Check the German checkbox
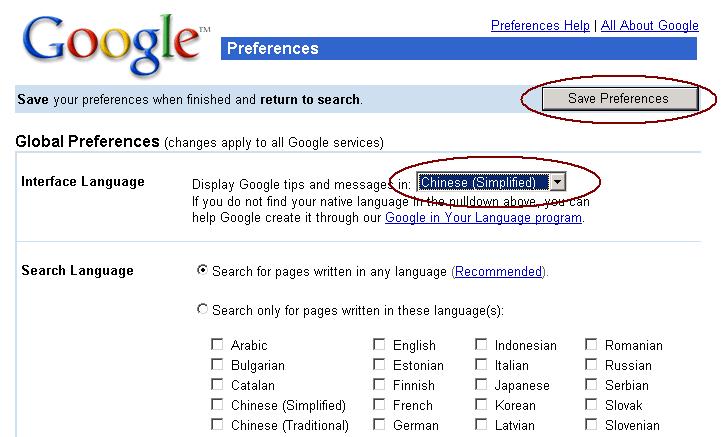 pyautogui.click(x=379, y=424)
